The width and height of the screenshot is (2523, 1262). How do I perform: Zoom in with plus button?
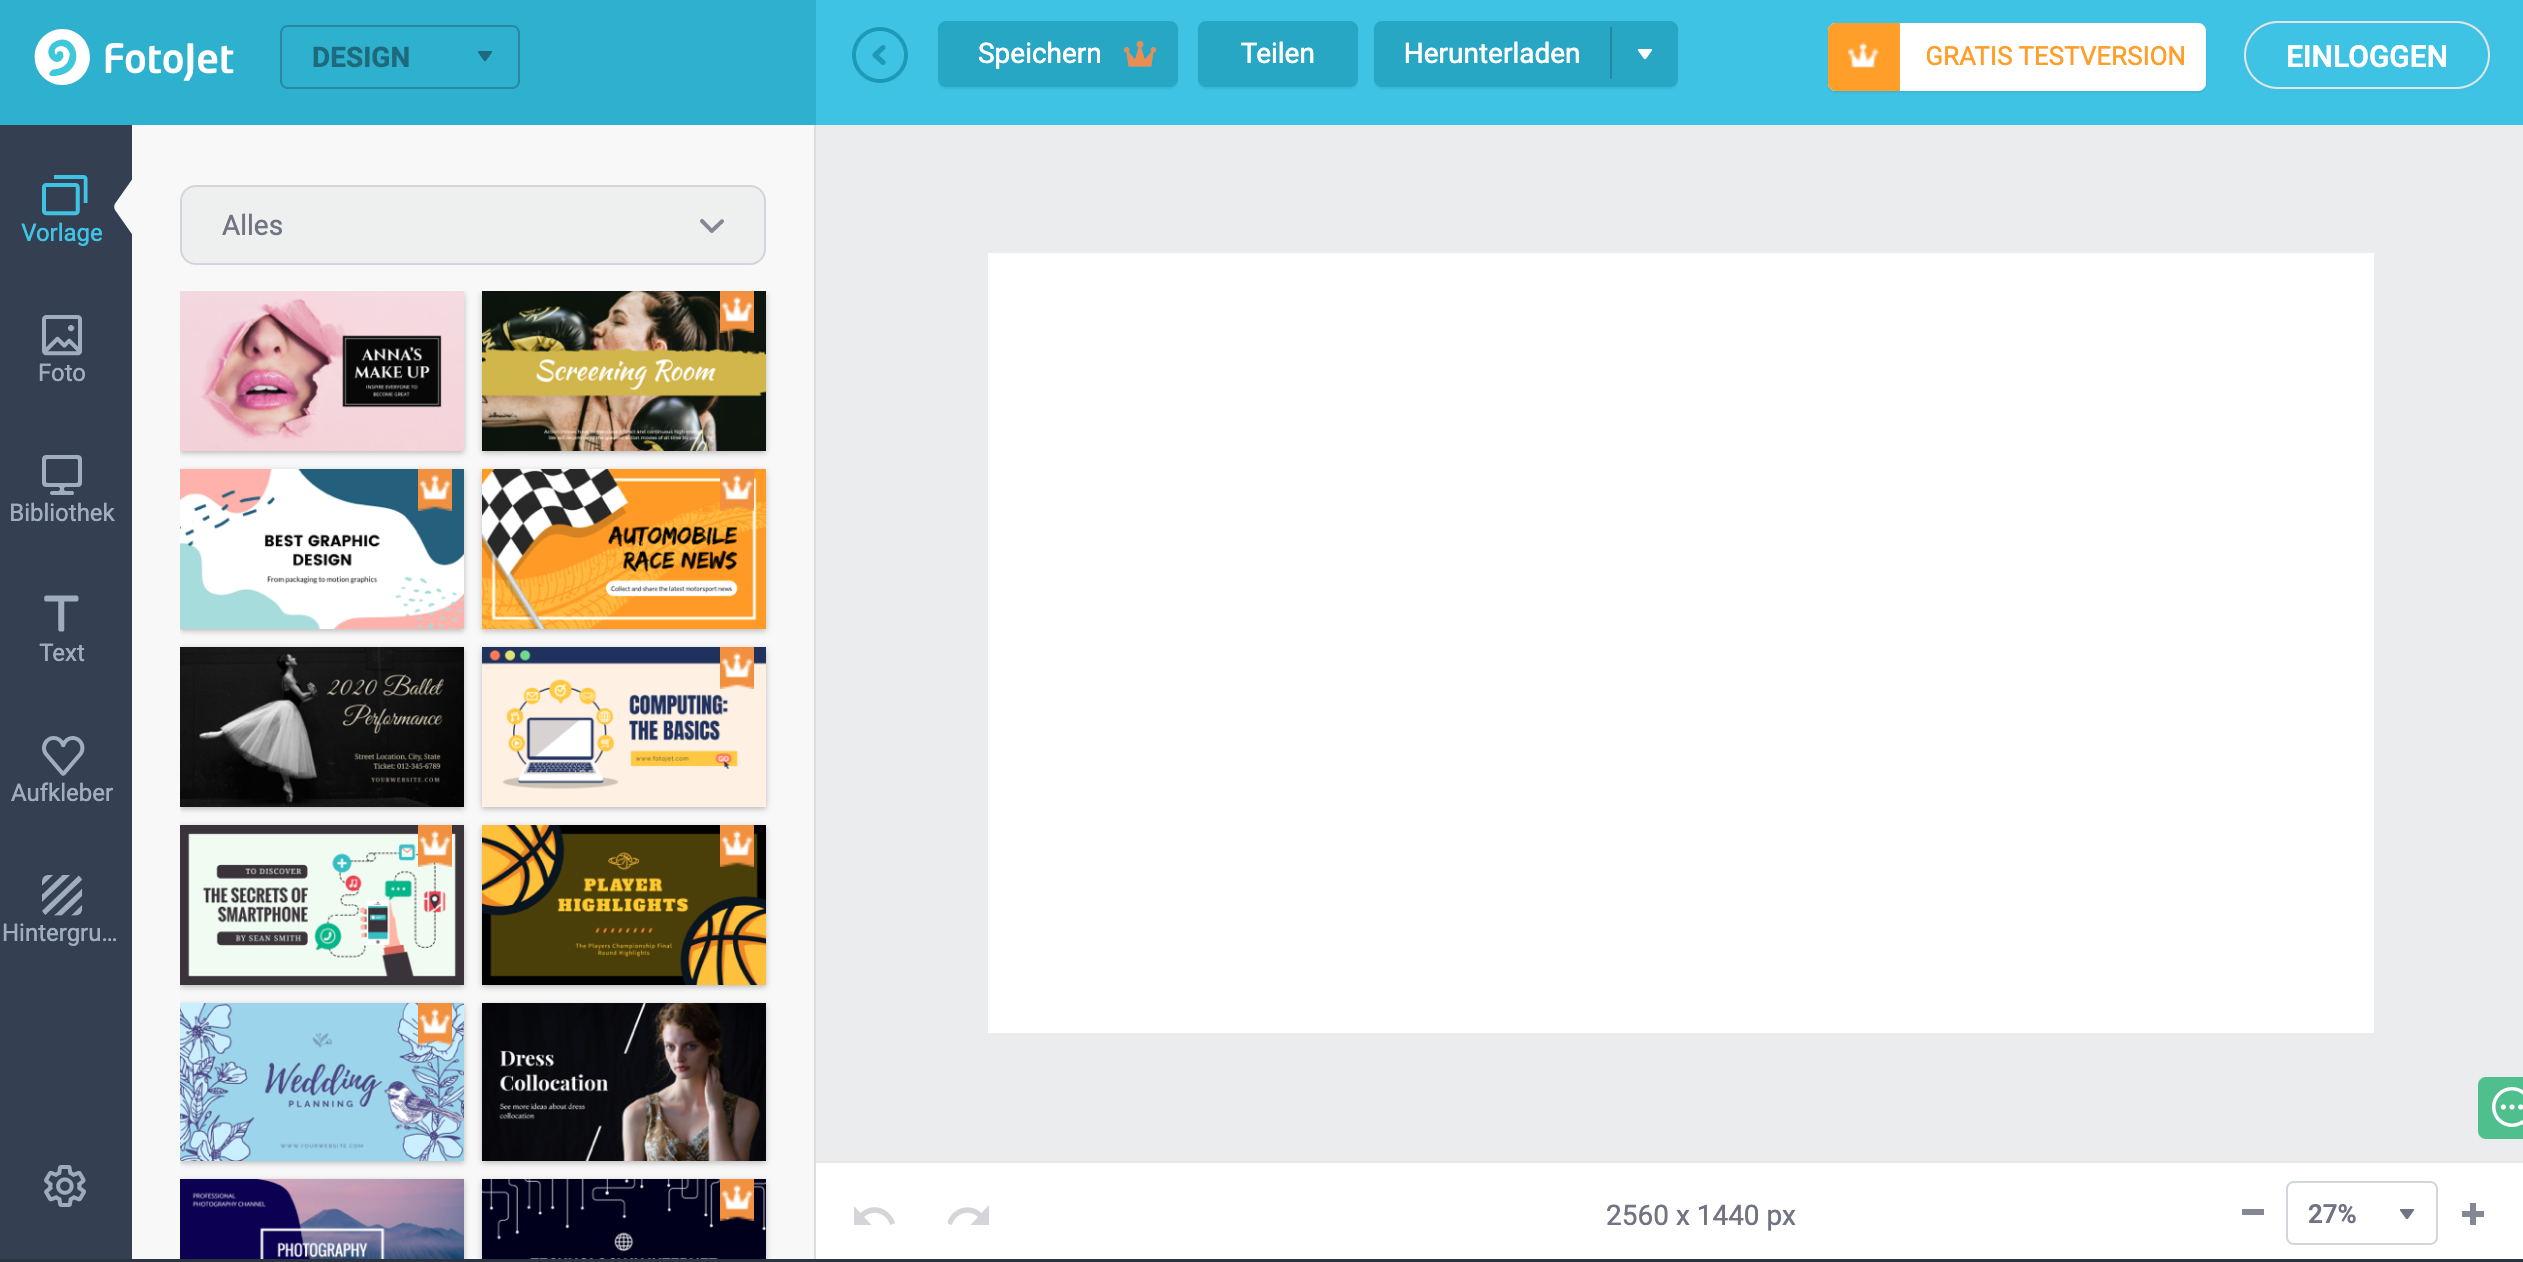pyautogui.click(x=2473, y=1214)
